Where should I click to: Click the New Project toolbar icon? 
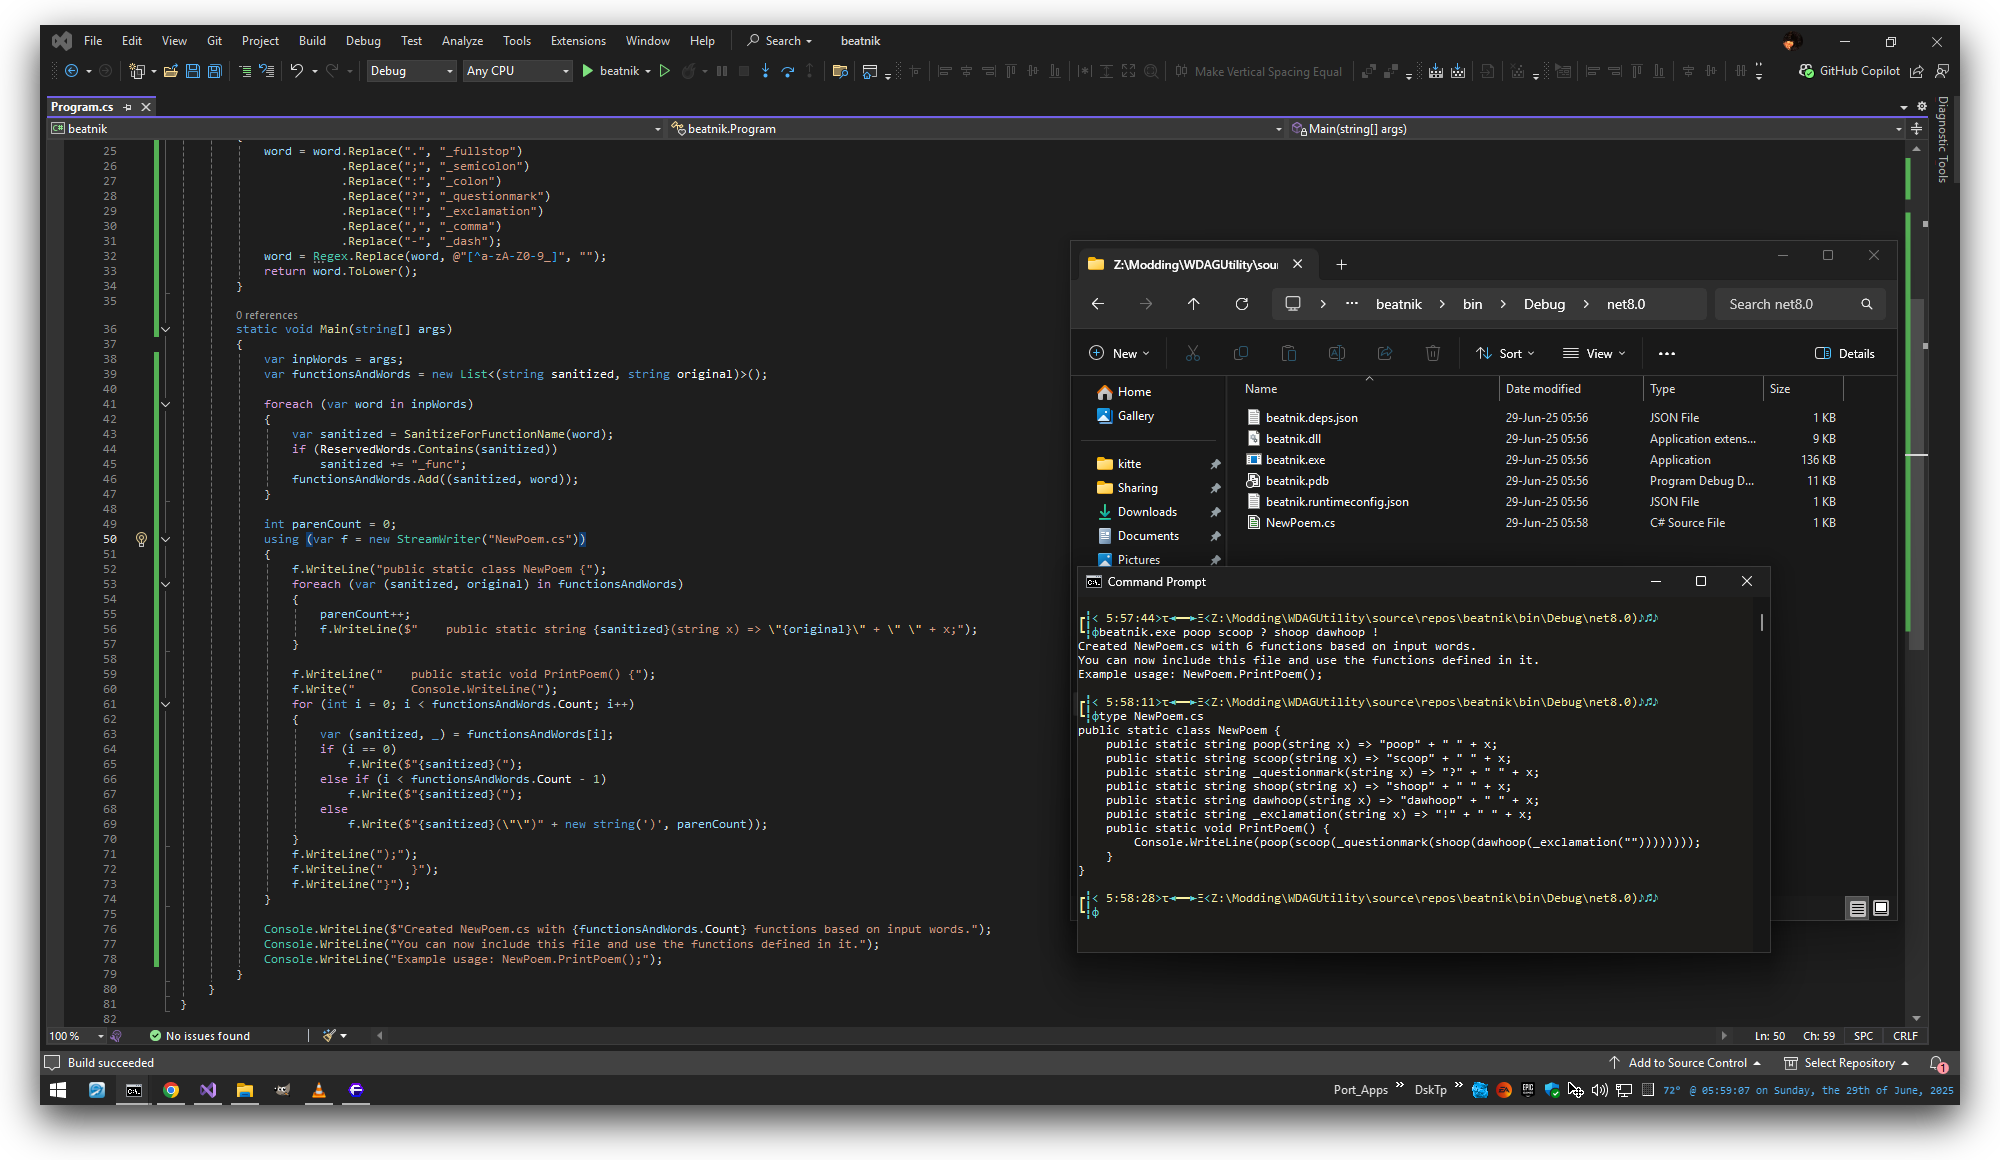point(137,71)
